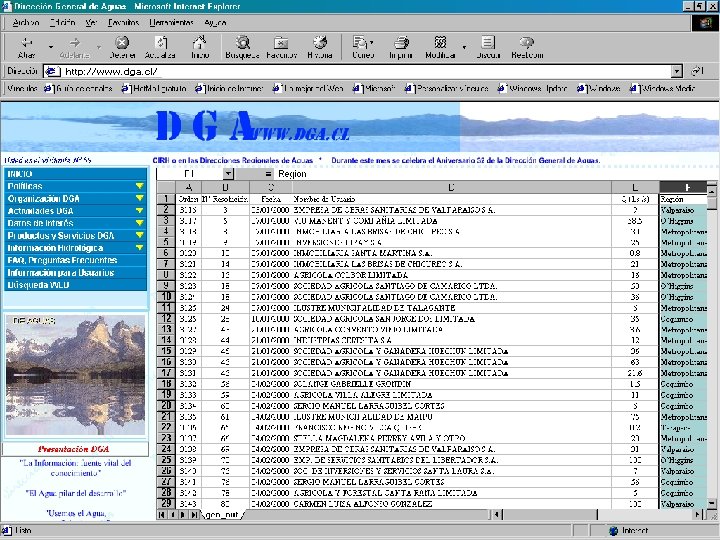Click the next-sheet navigation arrow

(184, 515)
